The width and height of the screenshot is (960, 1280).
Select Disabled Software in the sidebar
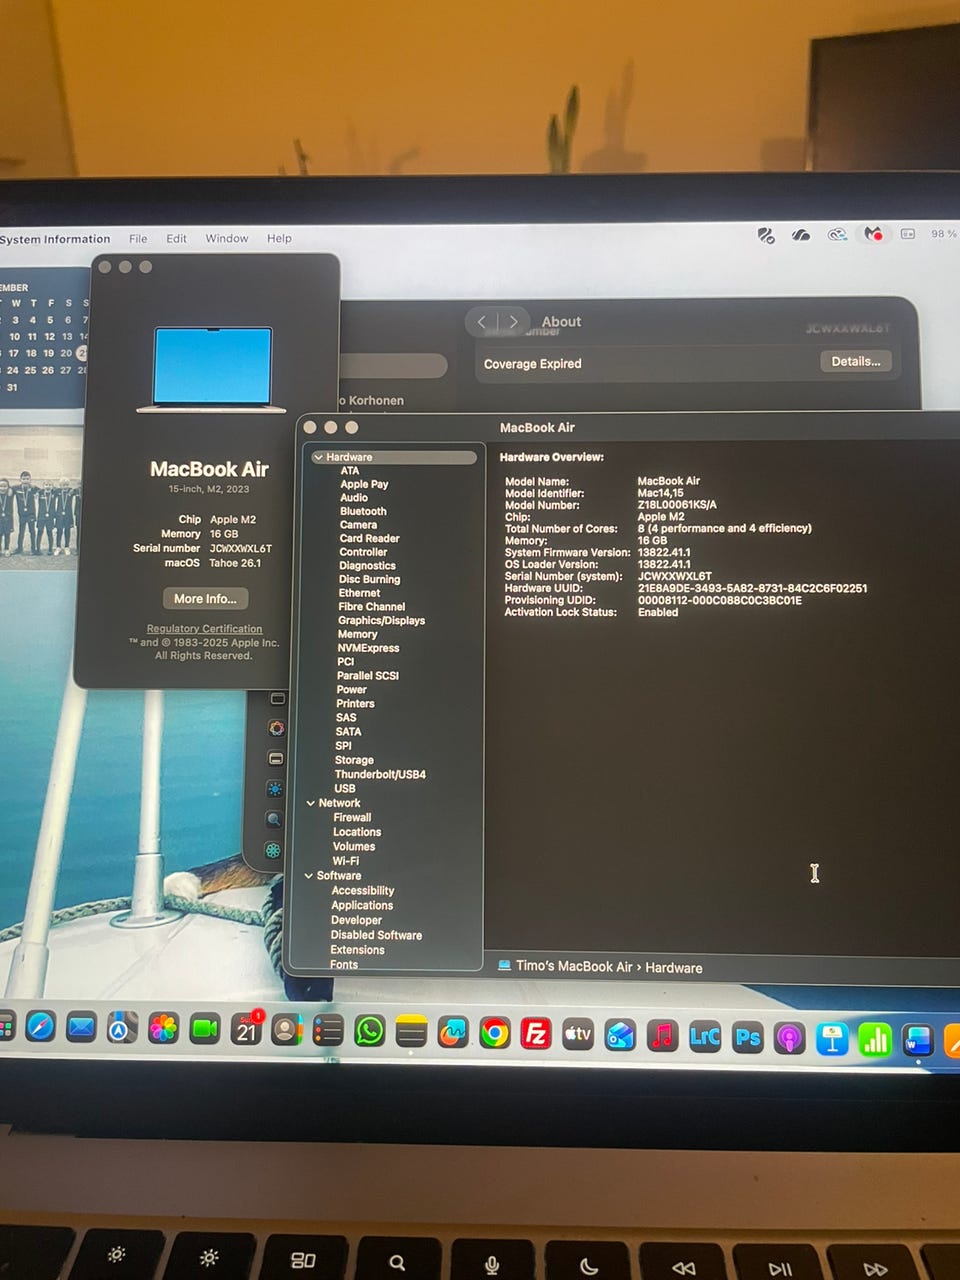coord(376,935)
